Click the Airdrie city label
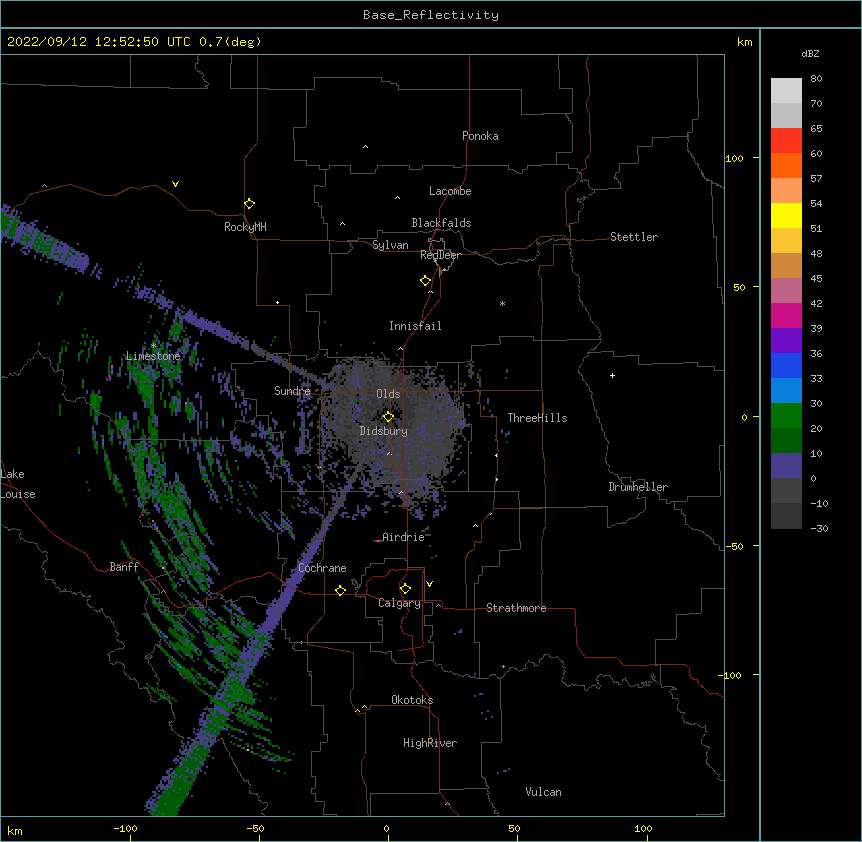862x842 pixels. [x=404, y=537]
